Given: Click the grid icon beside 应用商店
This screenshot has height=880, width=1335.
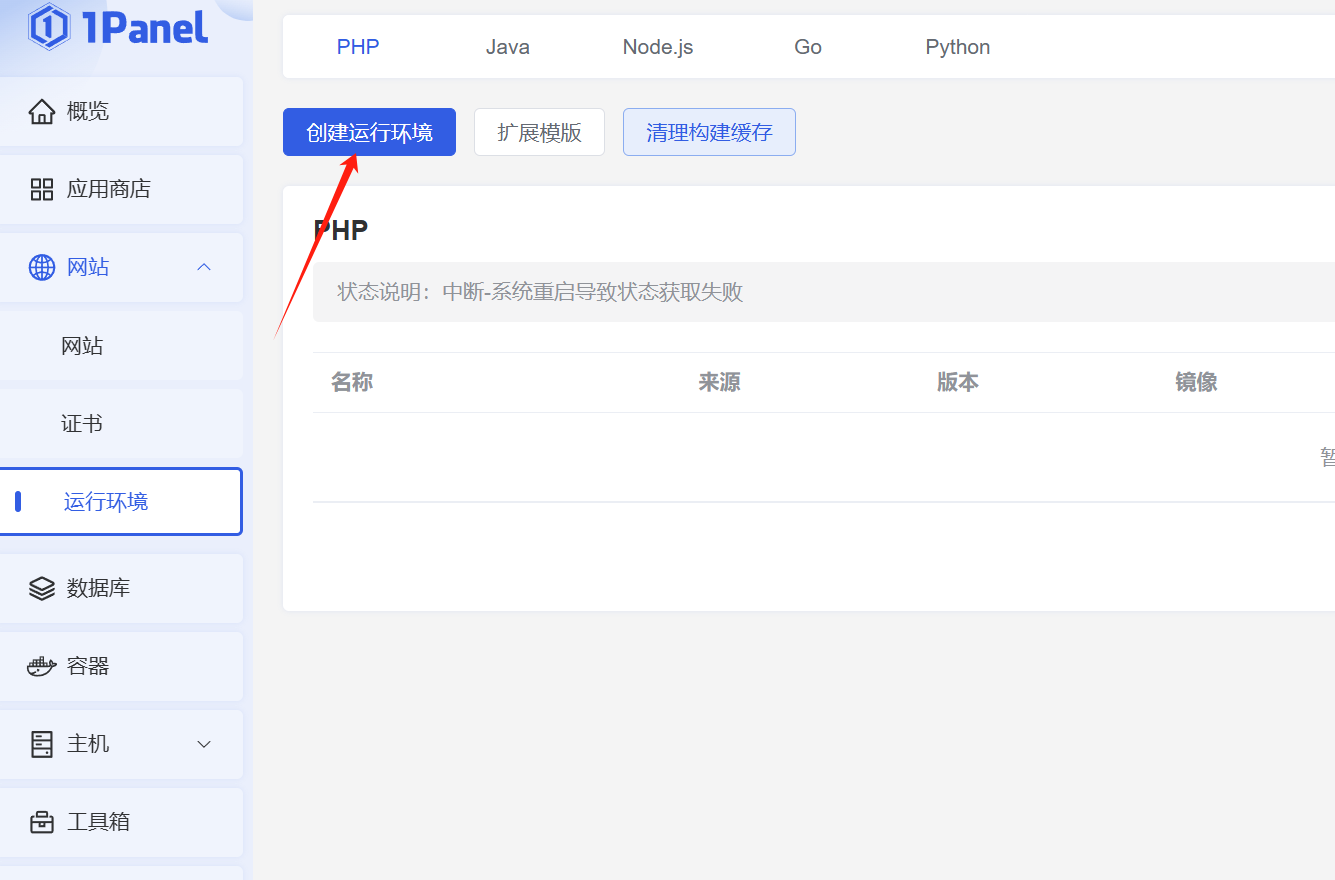Looking at the screenshot, I should point(42,189).
